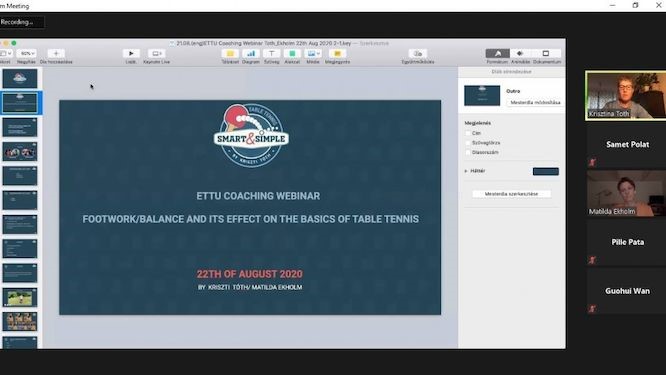This screenshot has height=375, width=666.
Task: Select the first slide thumbnail with logo
Action: [x=20, y=79]
